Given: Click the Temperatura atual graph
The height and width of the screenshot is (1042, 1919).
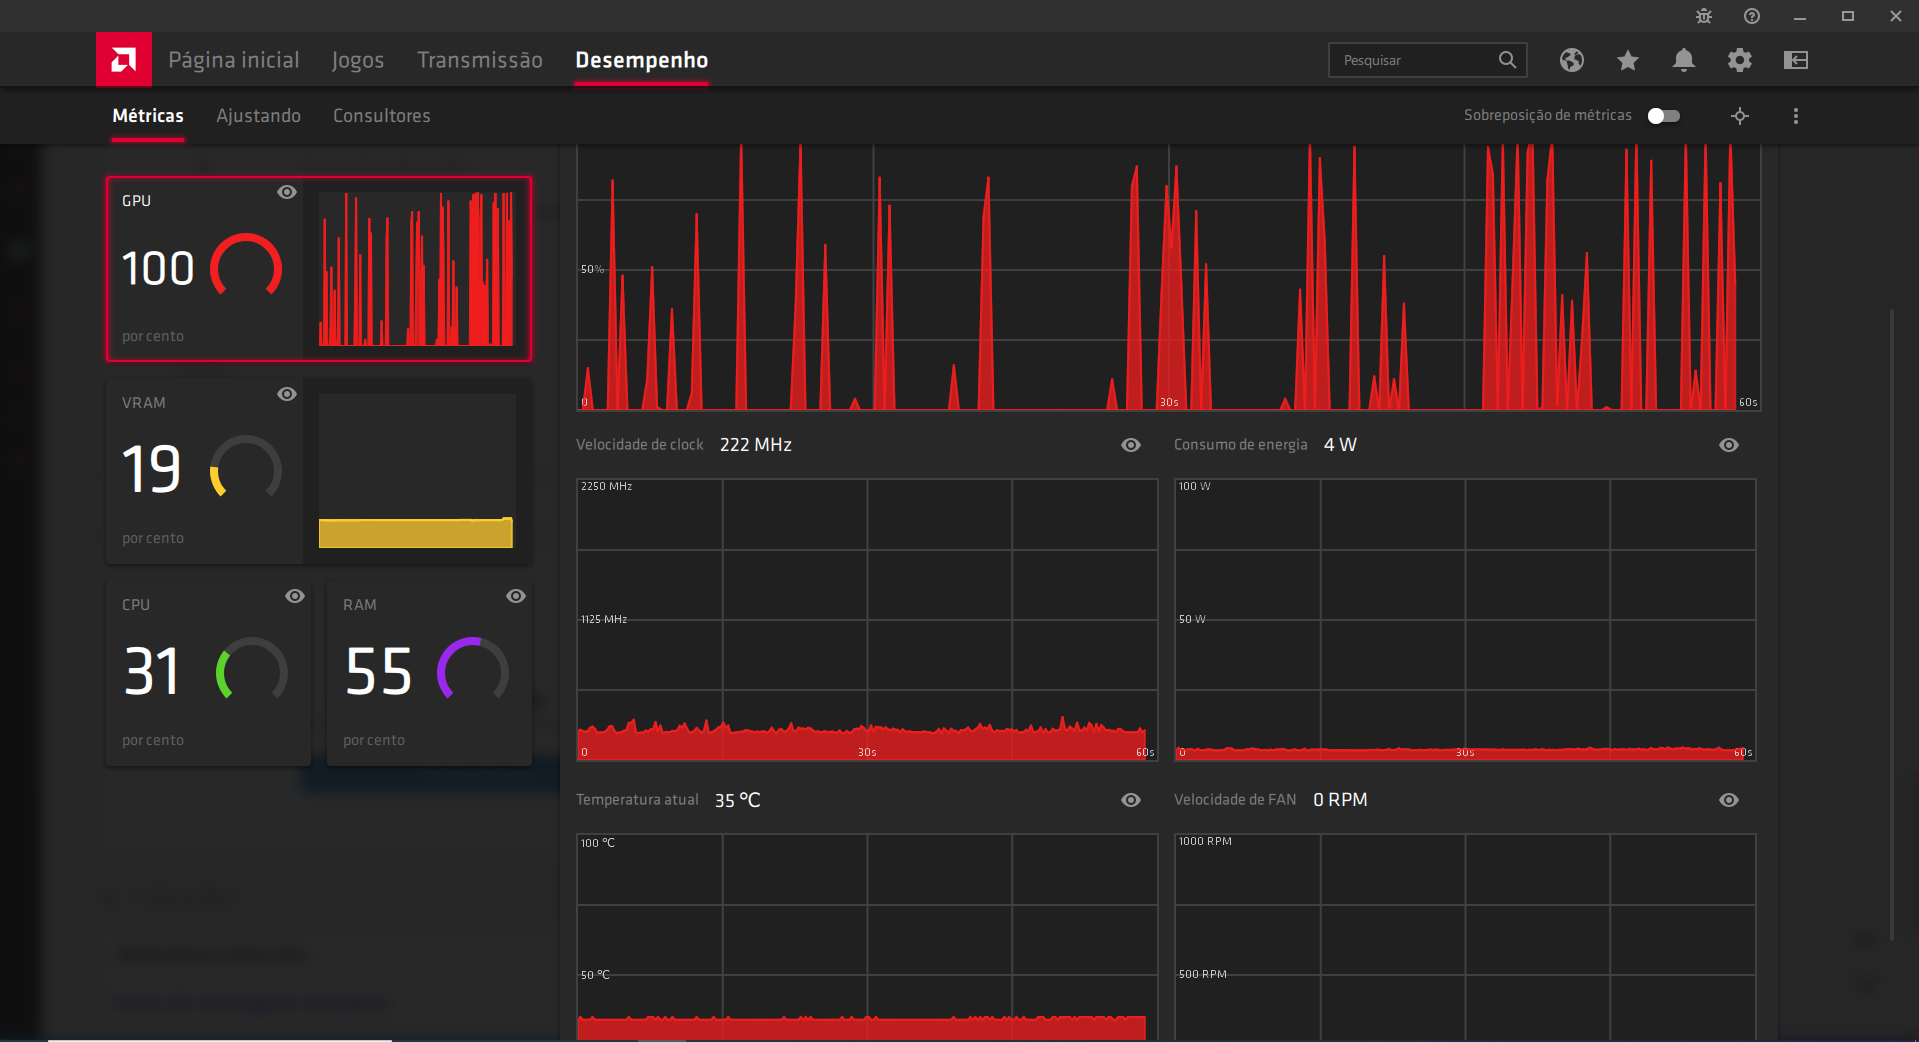Looking at the screenshot, I should (x=867, y=937).
